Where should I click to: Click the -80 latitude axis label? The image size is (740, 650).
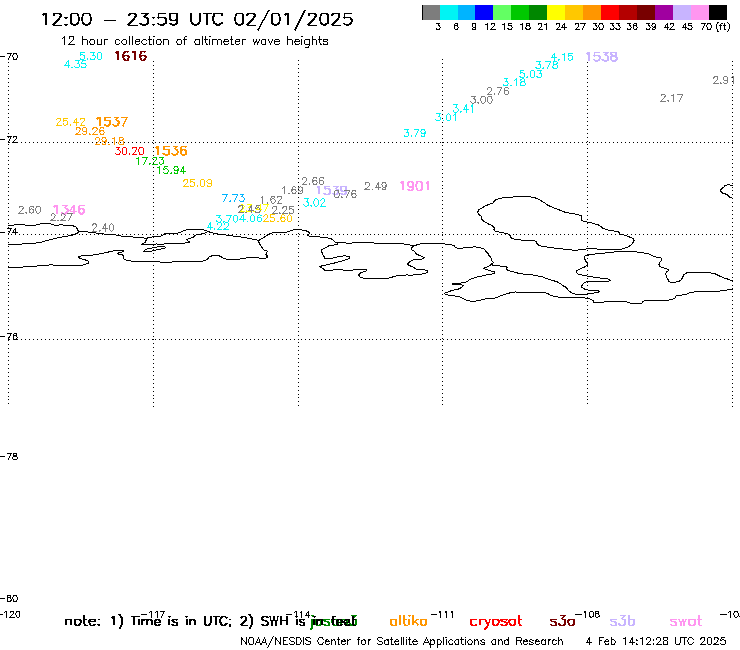point(9,599)
